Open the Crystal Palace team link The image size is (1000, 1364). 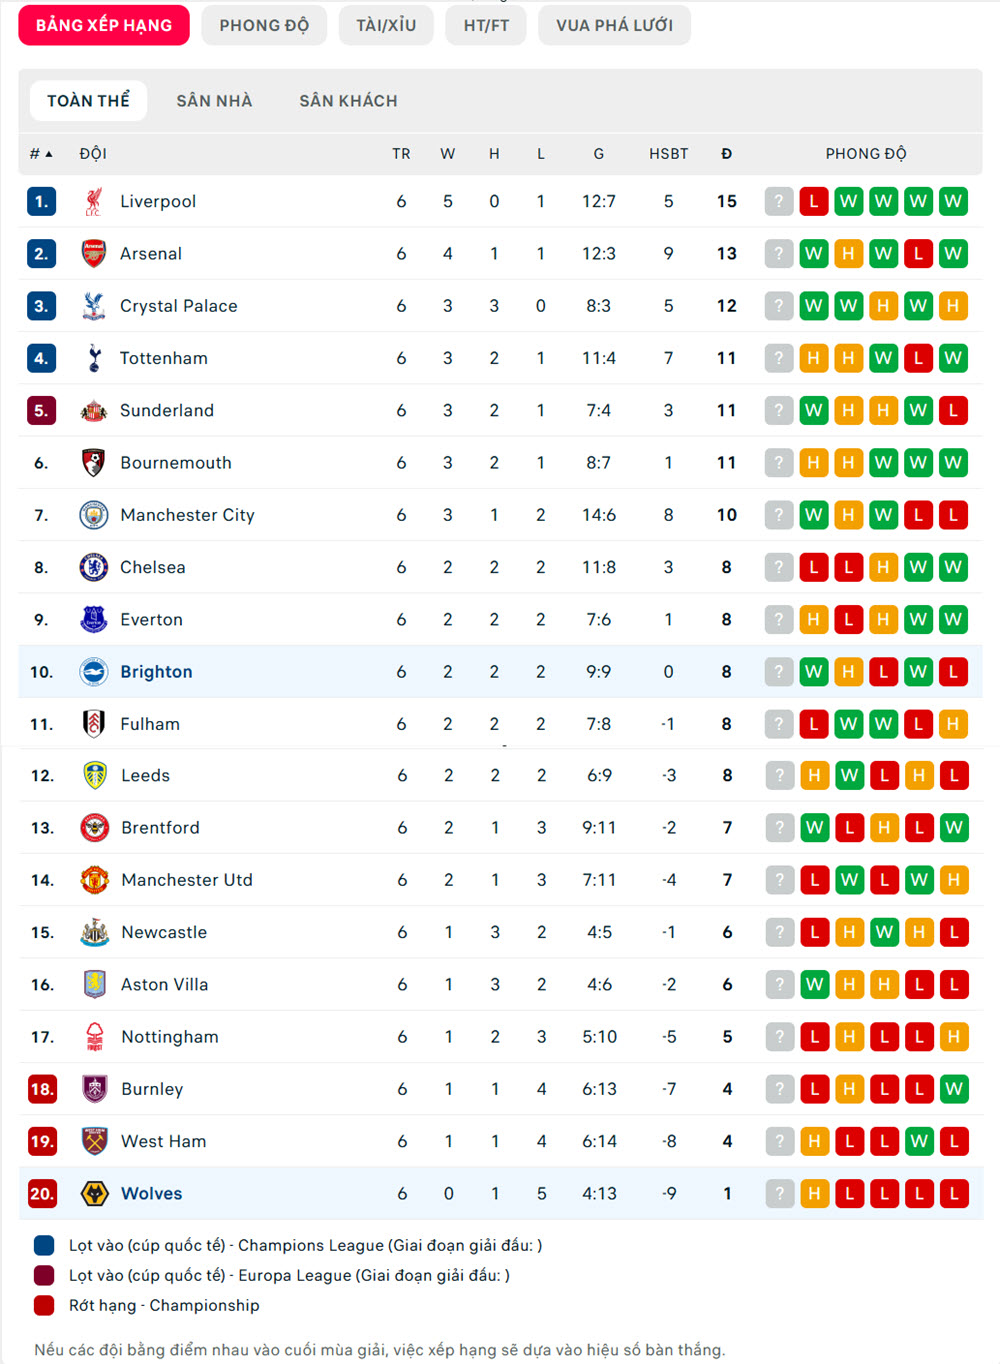(178, 306)
